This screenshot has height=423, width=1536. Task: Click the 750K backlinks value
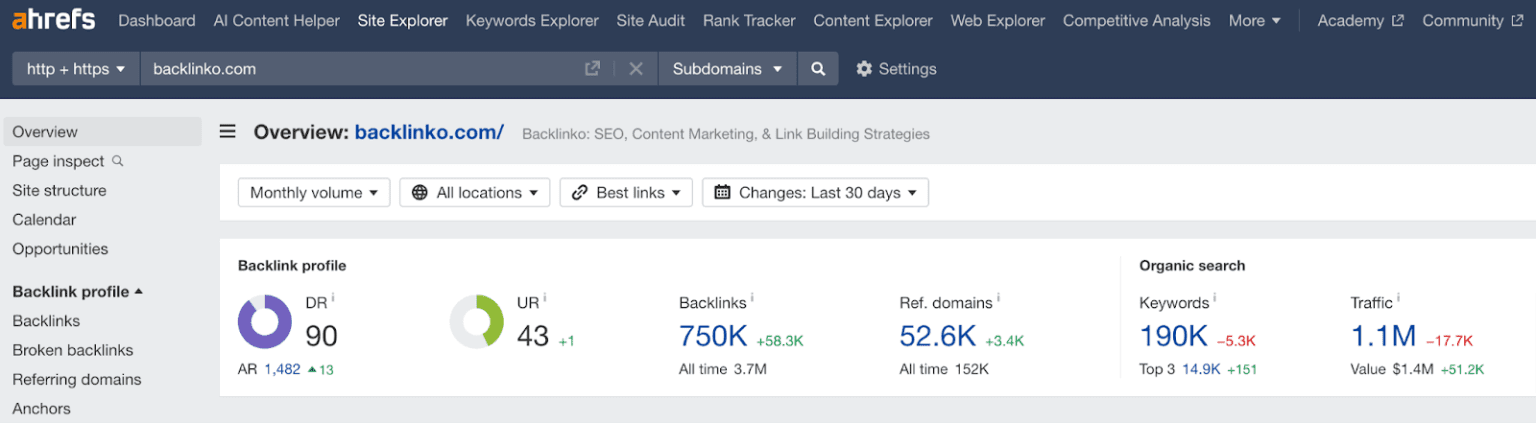point(713,336)
